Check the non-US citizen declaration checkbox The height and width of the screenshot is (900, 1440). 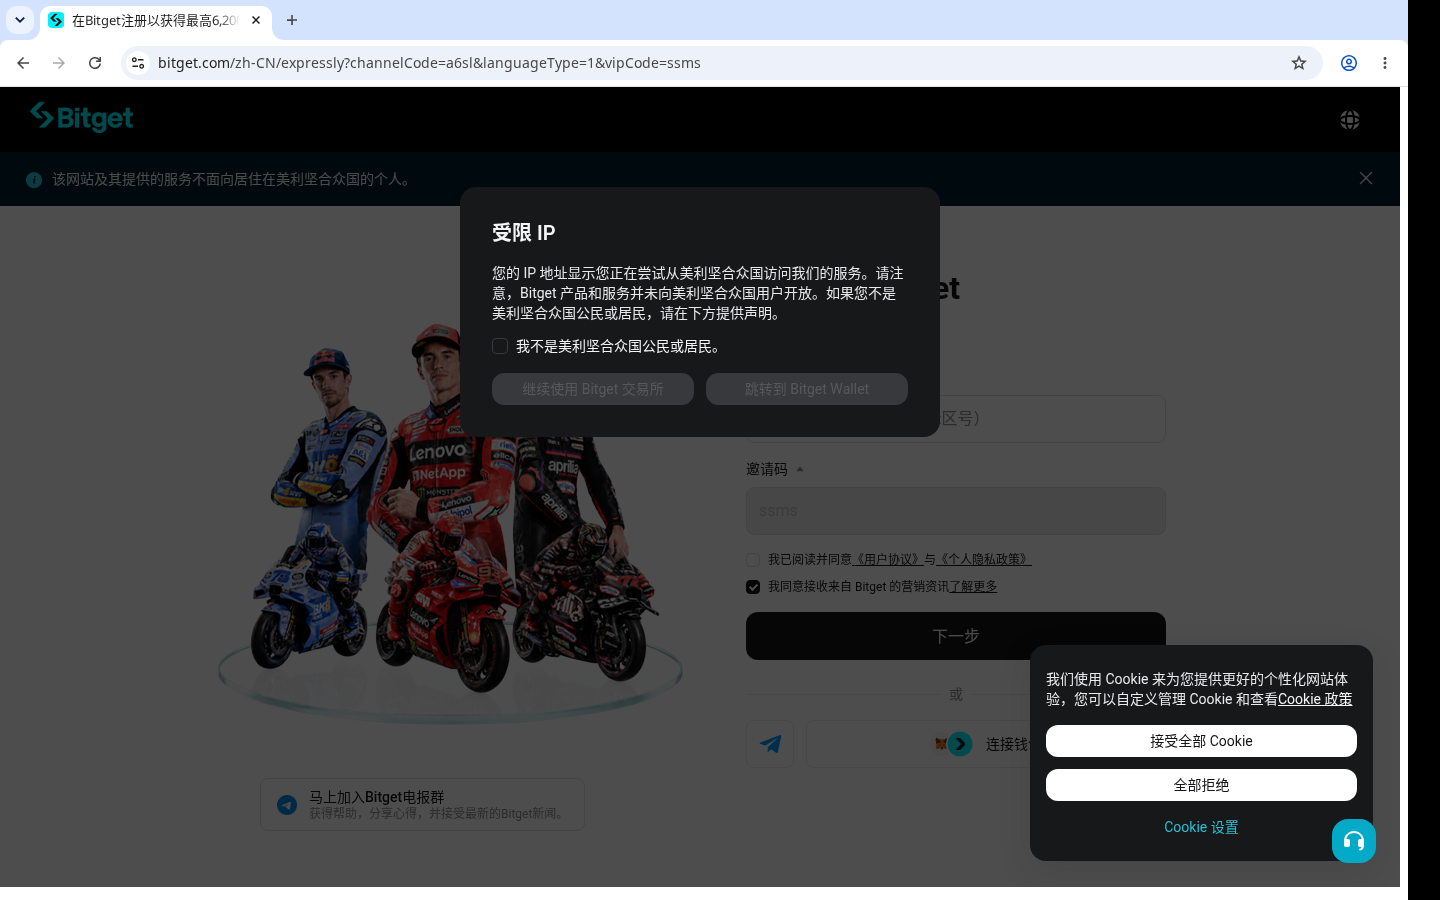[500, 346]
